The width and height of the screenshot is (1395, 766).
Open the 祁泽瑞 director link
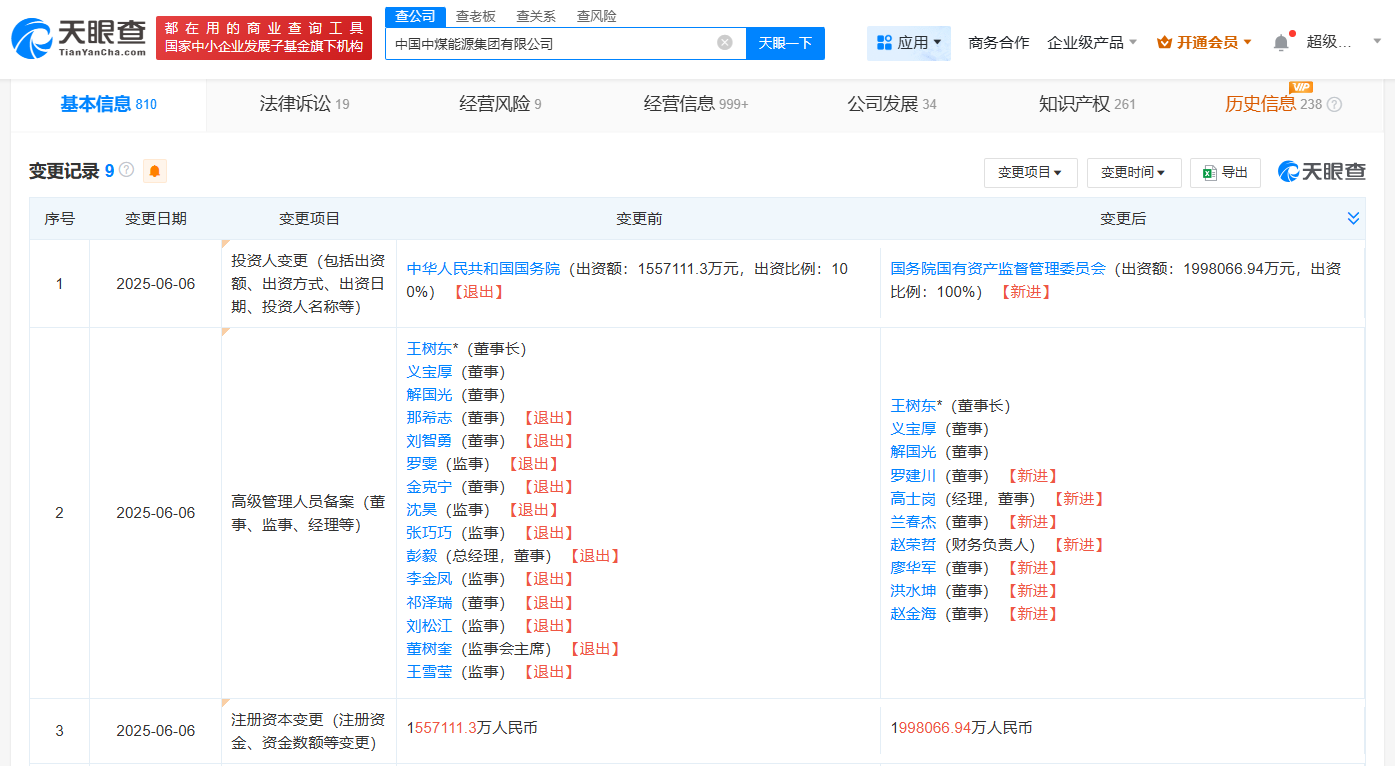[x=429, y=603]
